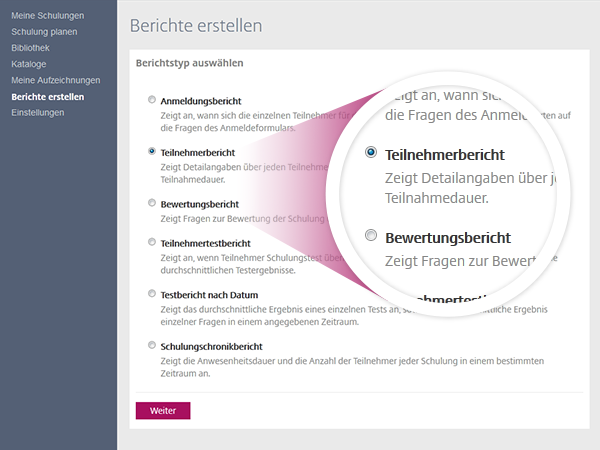Go to Schulung planen
This screenshot has width=600, height=450.
tap(44, 31)
